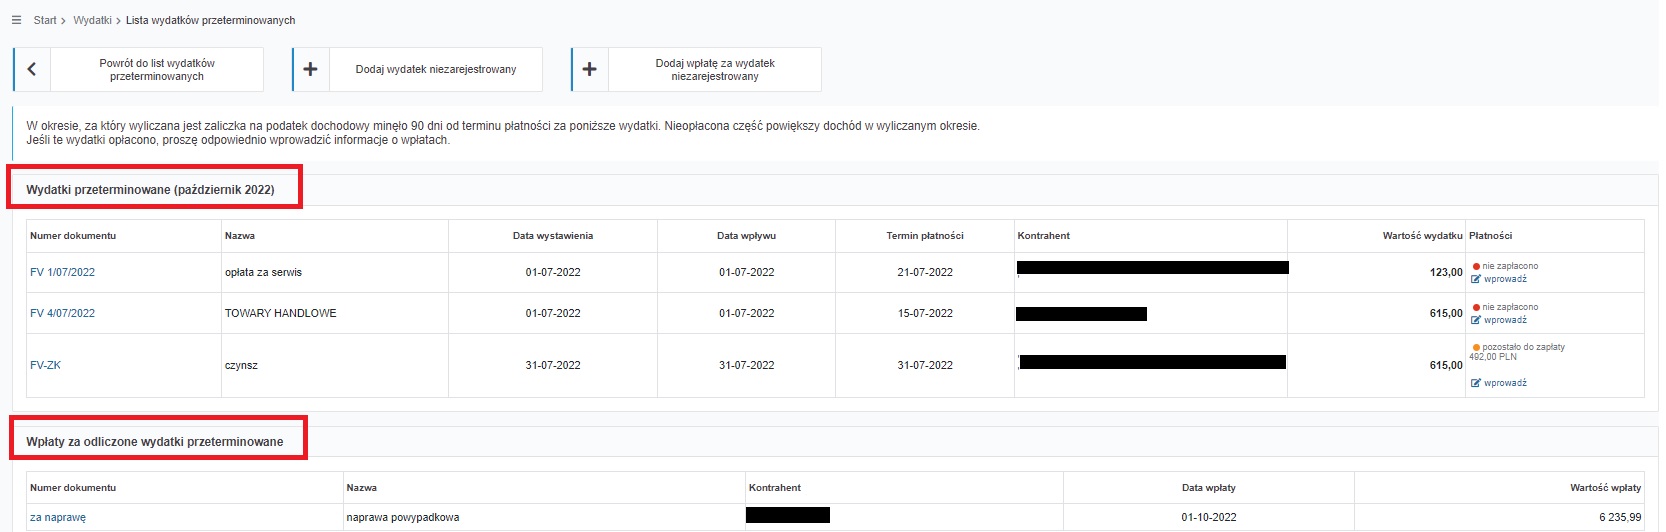Viewport: 1666px width, 532px height.
Task: Open the hamburger menu icon
Action: (16, 20)
